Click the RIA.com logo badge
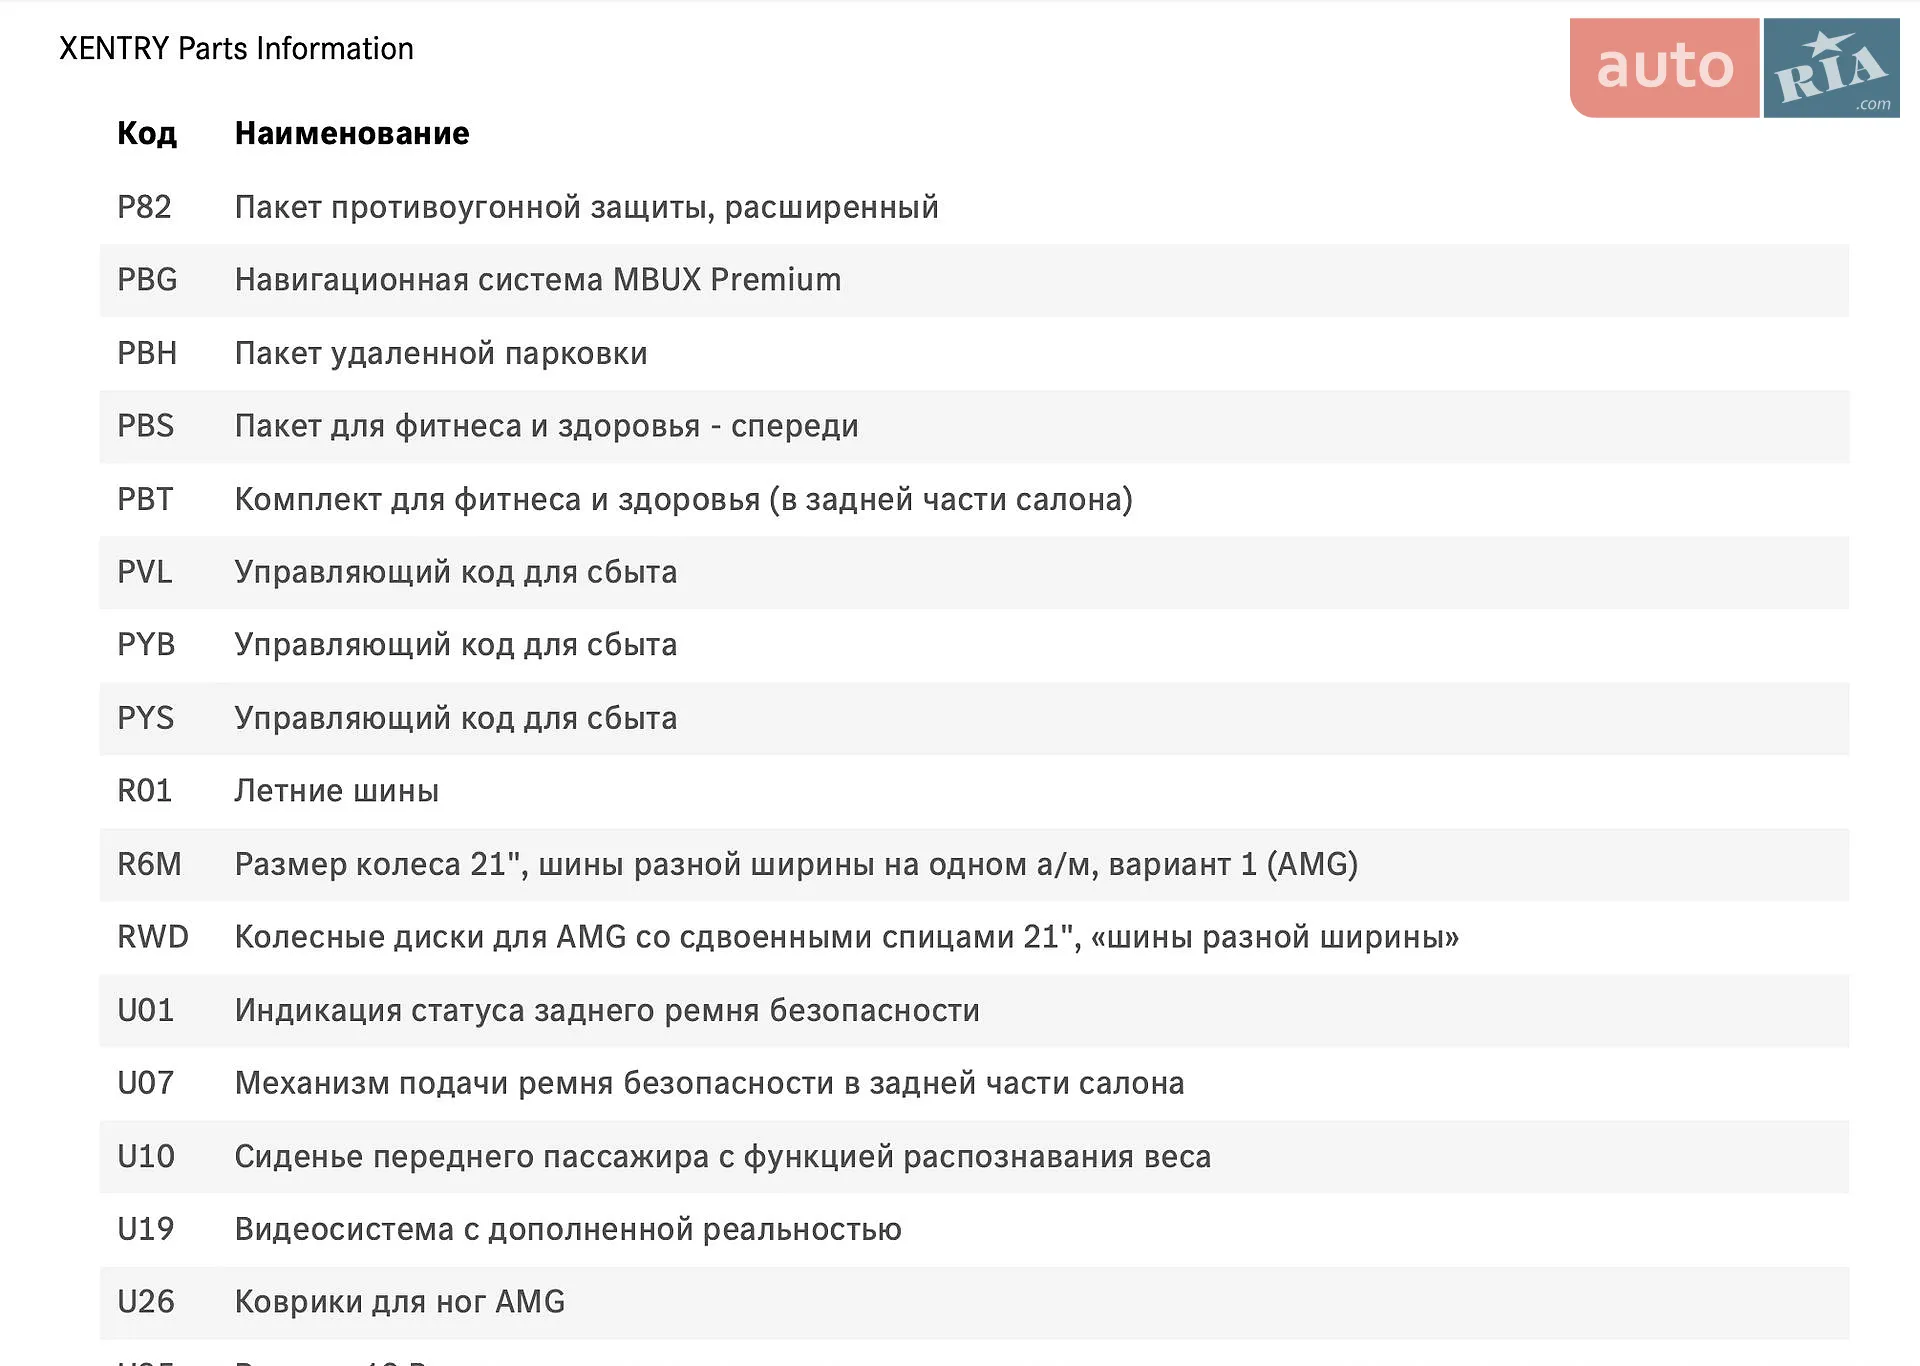The height and width of the screenshot is (1366, 1920). pos(1831,68)
